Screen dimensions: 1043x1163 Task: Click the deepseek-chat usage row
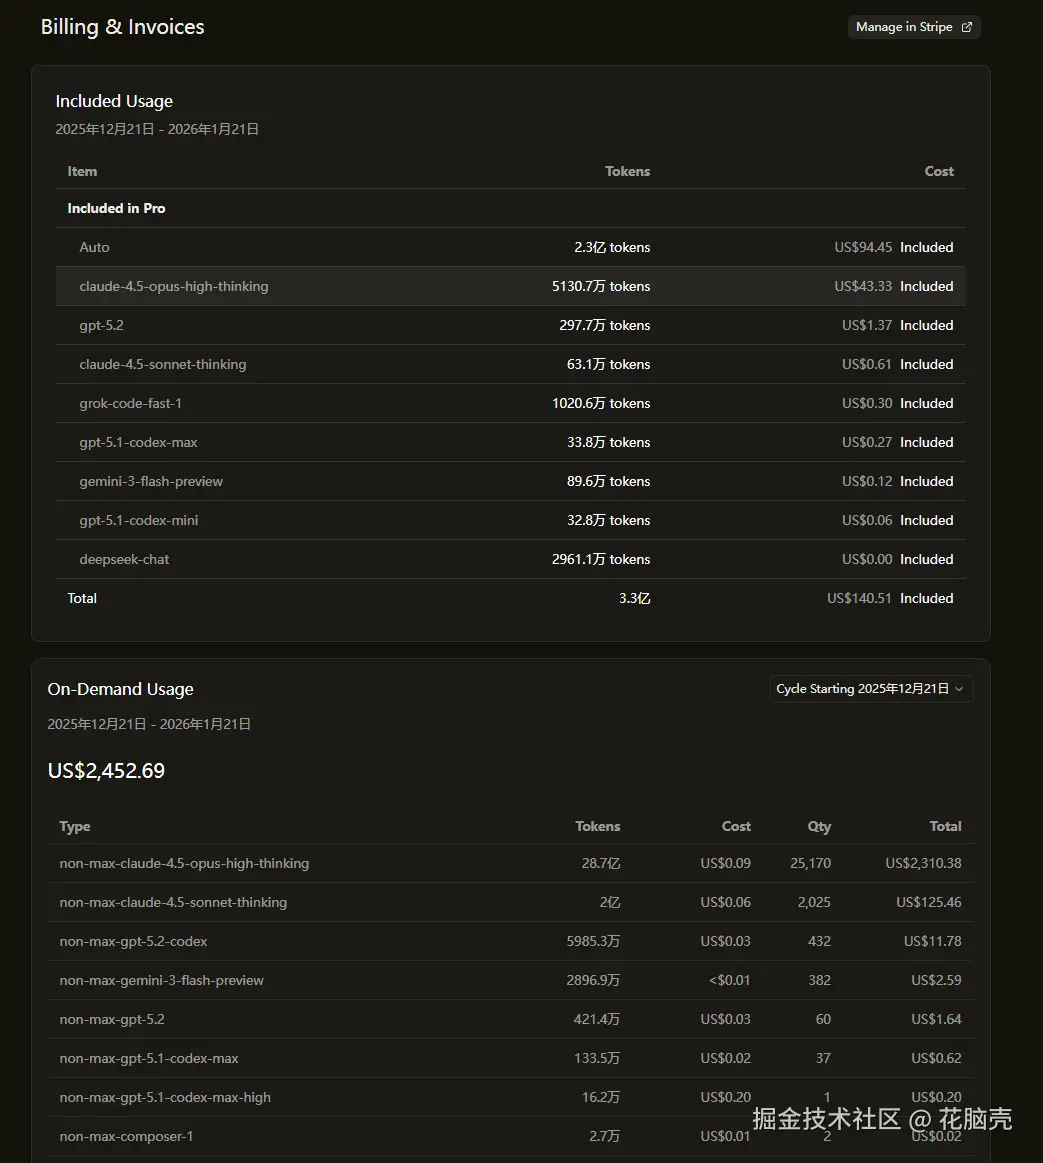coord(510,559)
